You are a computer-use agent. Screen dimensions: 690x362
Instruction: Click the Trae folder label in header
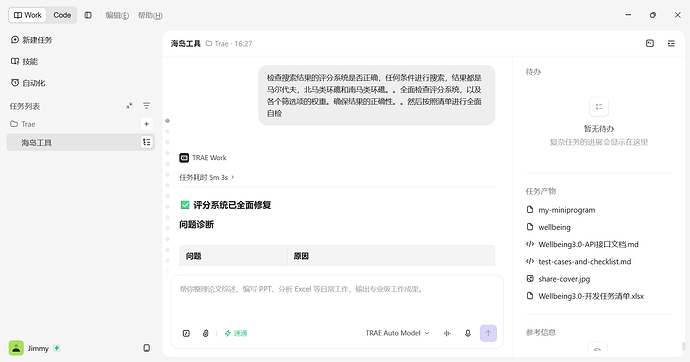pos(217,44)
